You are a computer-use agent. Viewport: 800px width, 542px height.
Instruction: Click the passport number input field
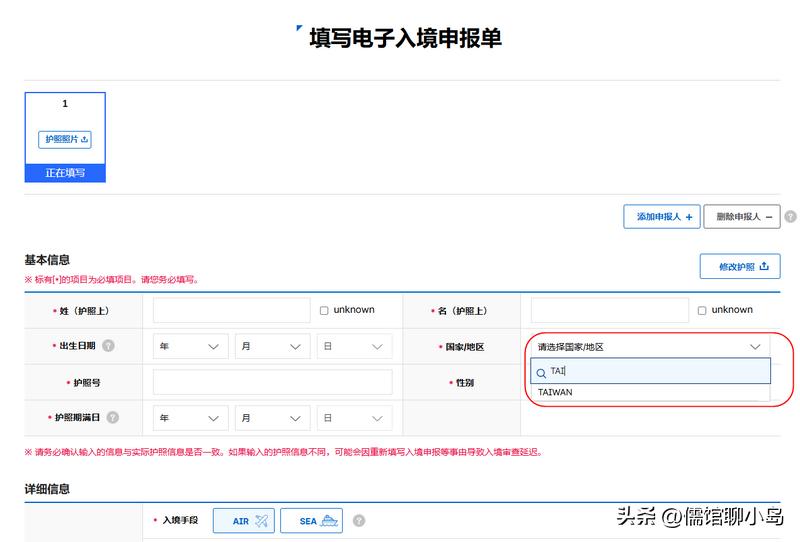pos(272,382)
